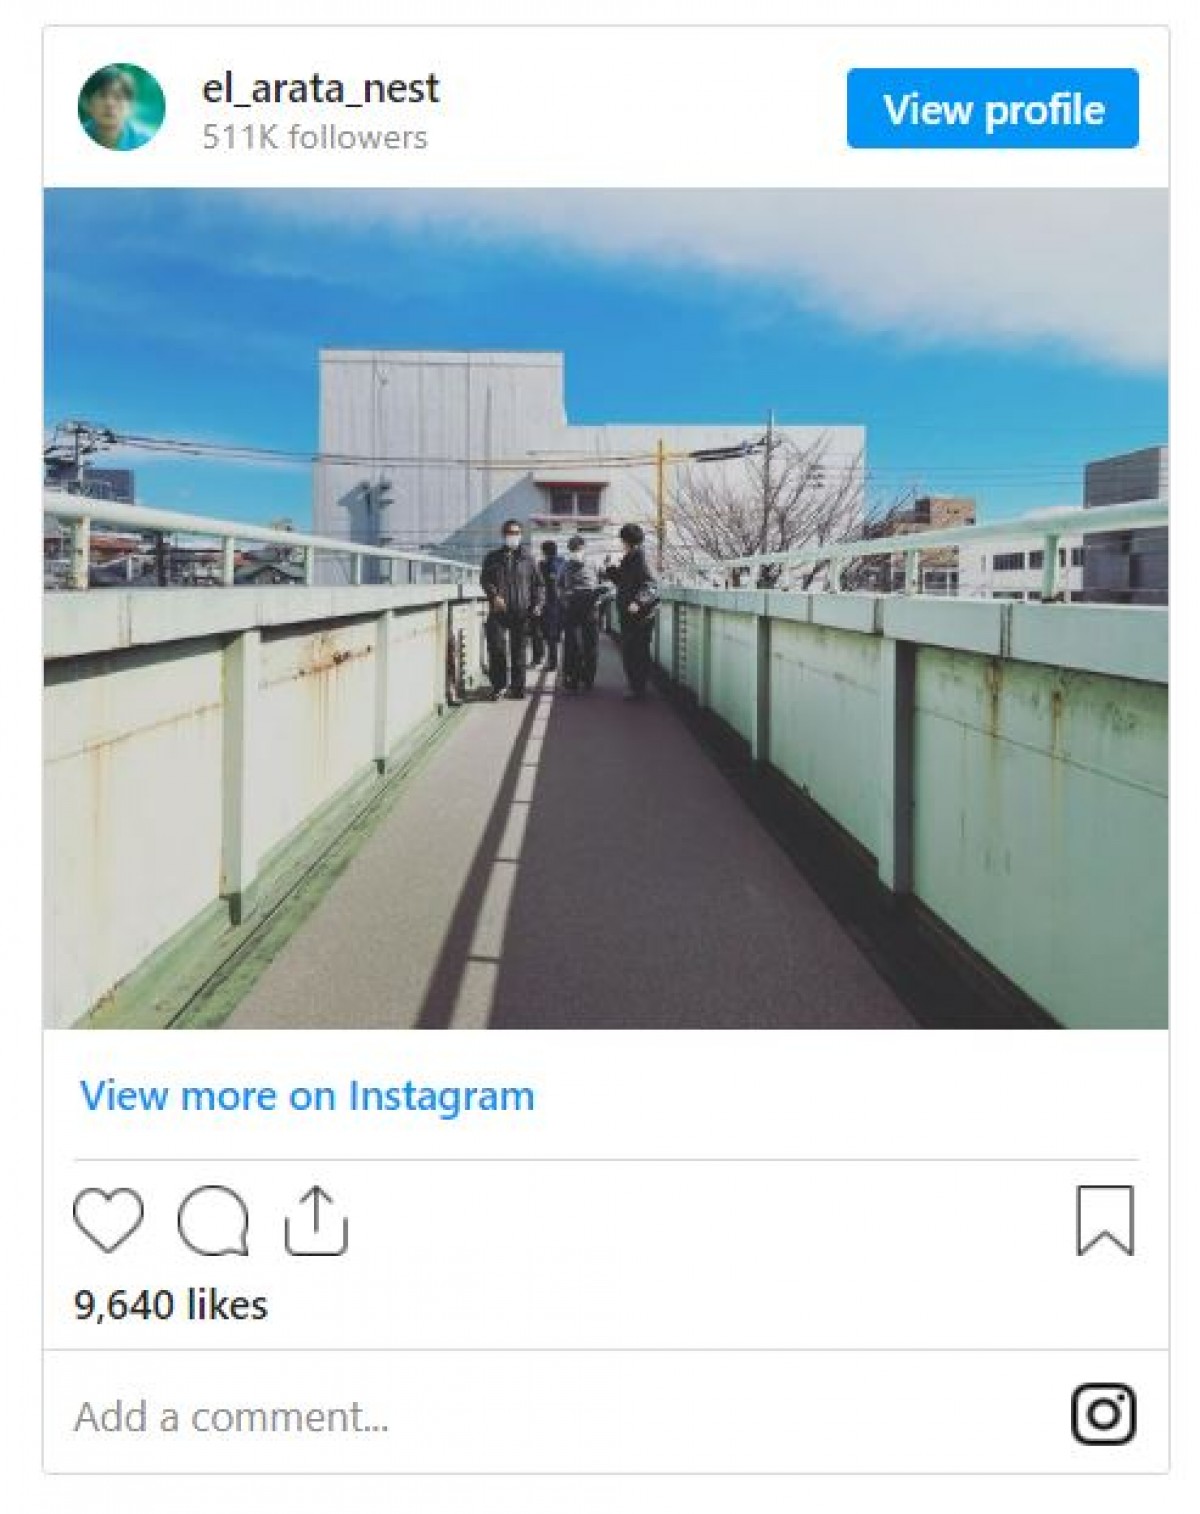Open the Instagram logo icon
This screenshot has height=1514, width=1200.
(1103, 1414)
